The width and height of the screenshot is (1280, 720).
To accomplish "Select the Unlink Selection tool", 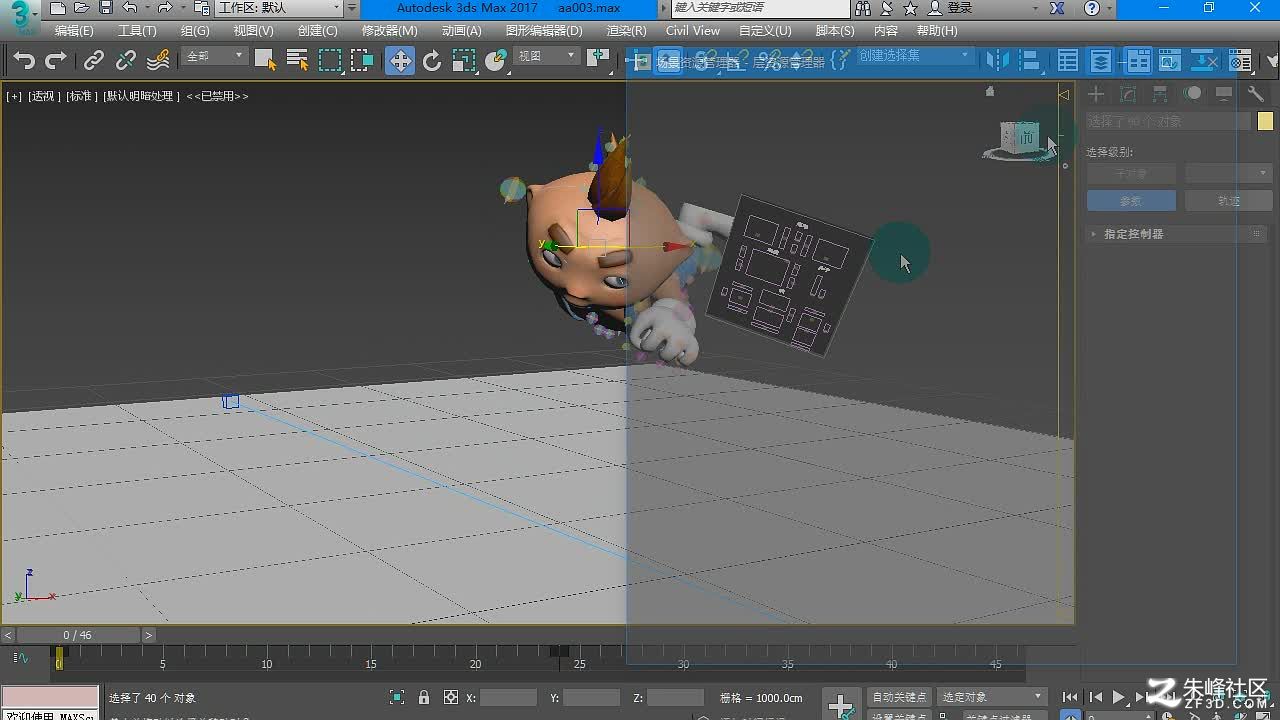I will click(126, 61).
